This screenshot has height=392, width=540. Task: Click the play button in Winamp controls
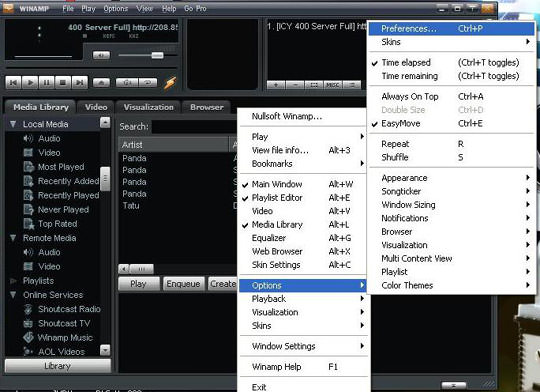coord(30,83)
